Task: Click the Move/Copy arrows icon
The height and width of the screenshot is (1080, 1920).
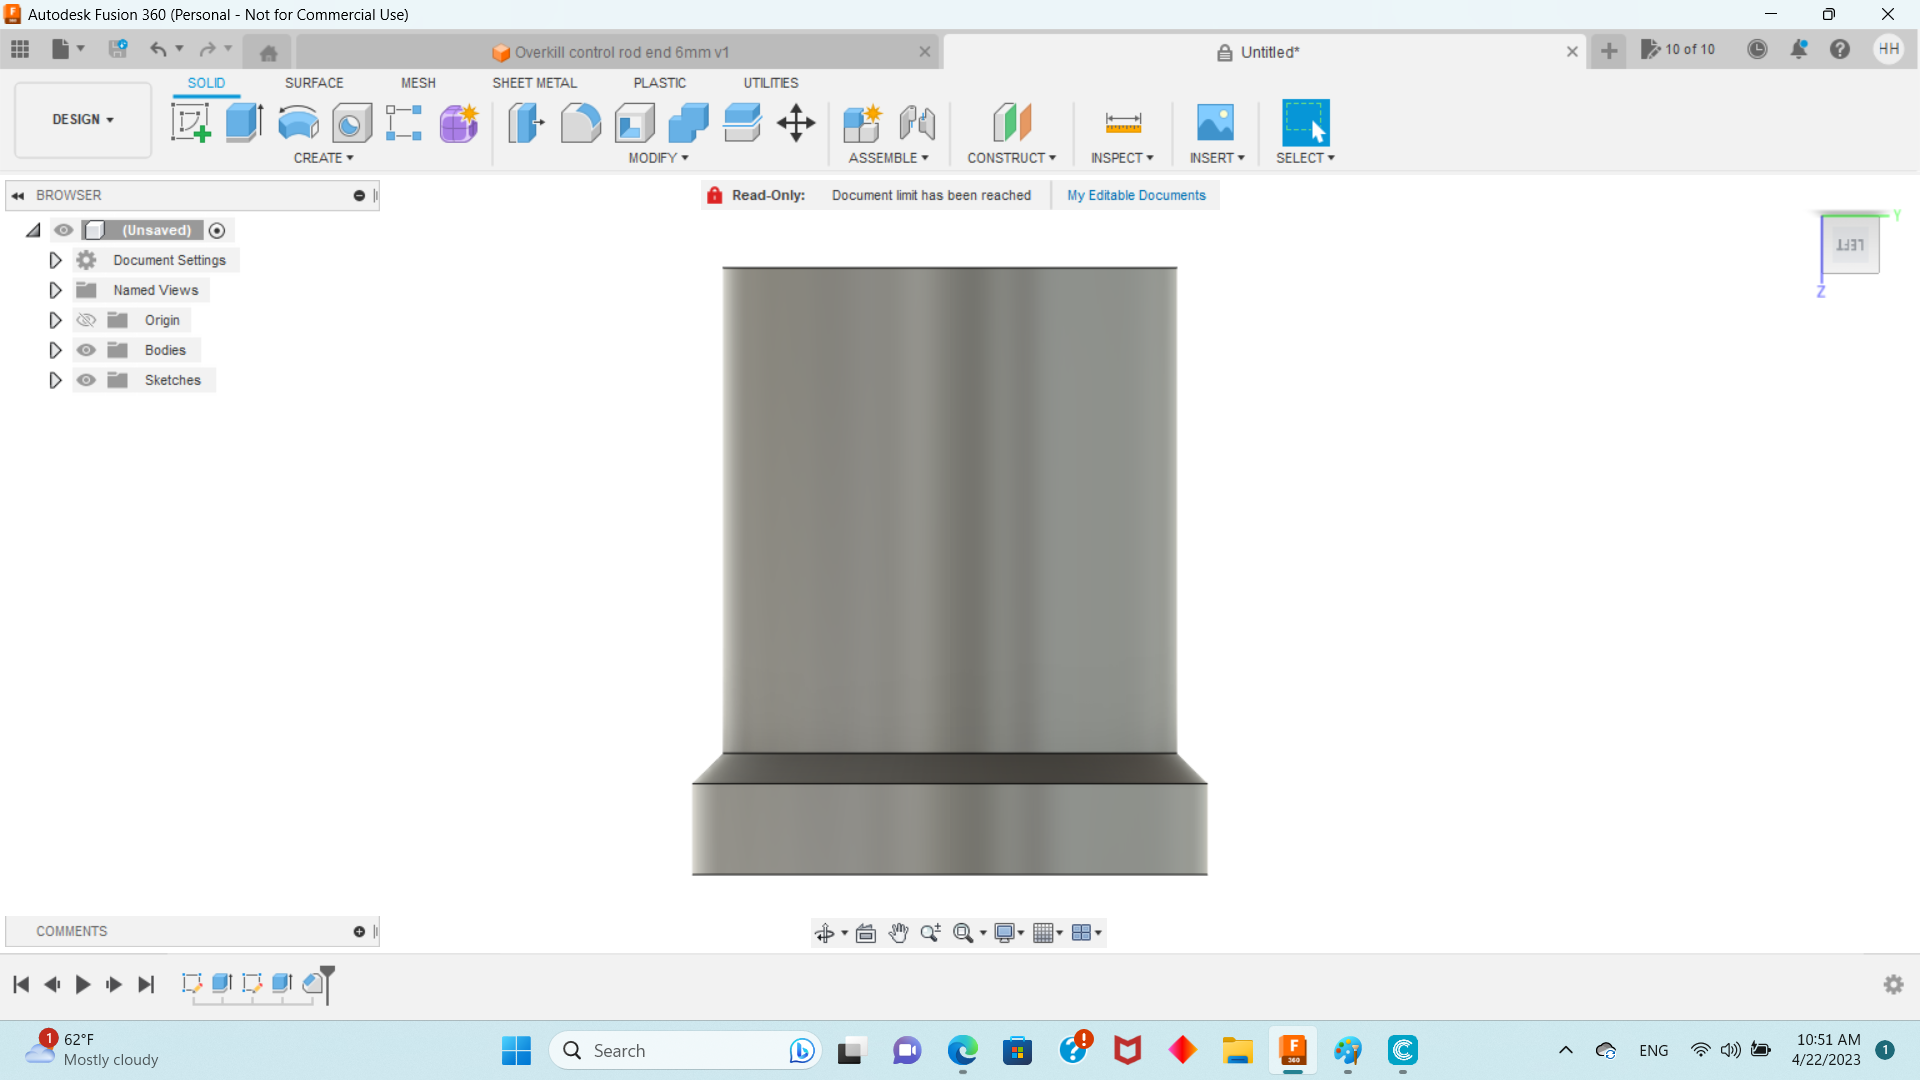Action: 796,123
